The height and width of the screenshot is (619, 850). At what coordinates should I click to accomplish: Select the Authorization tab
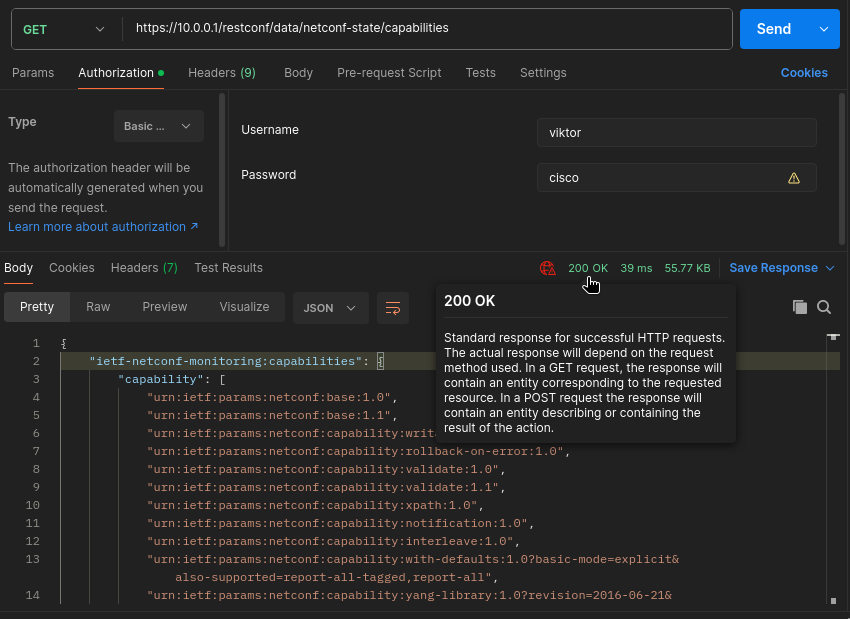click(x=121, y=73)
